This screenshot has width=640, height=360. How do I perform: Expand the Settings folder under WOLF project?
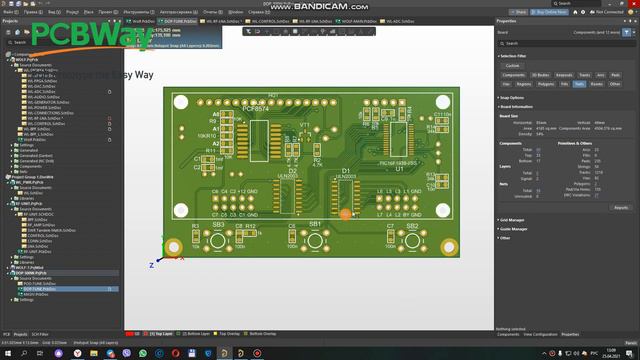tap(12, 145)
